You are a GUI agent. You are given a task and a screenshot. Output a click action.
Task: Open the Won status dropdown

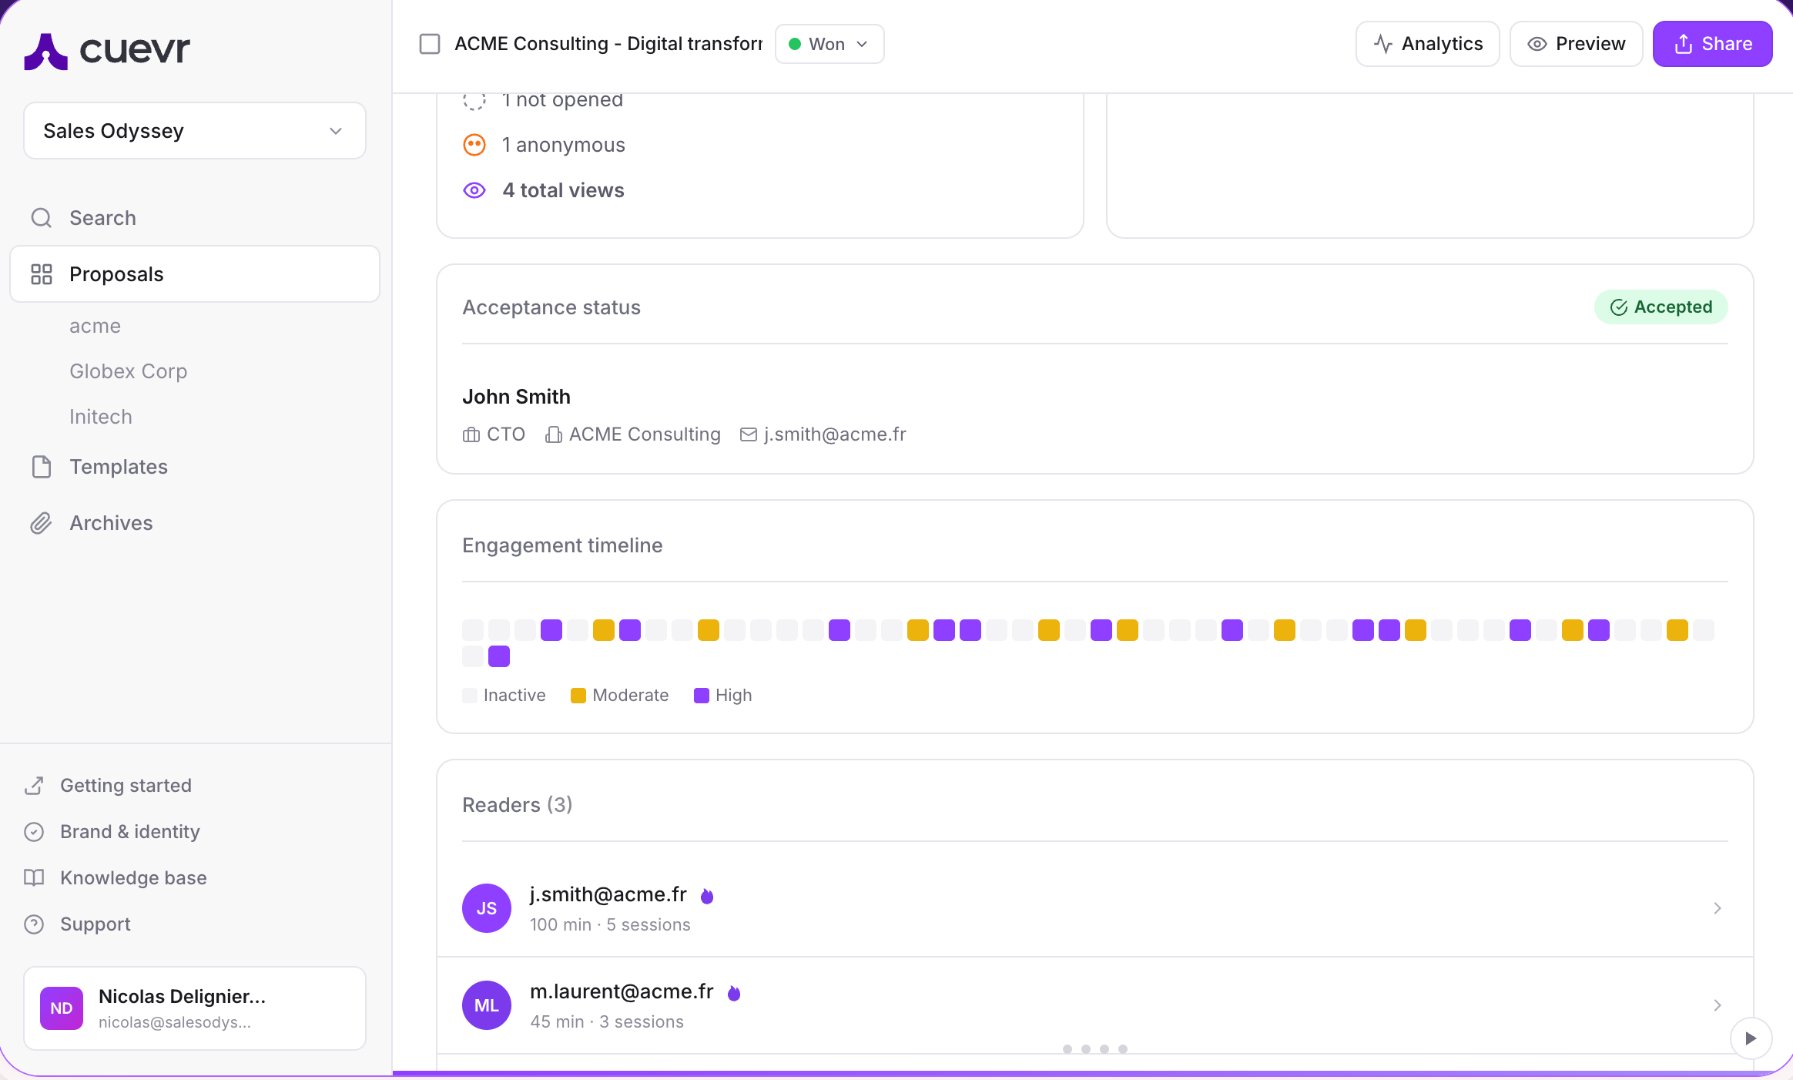[x=829, y=44]
